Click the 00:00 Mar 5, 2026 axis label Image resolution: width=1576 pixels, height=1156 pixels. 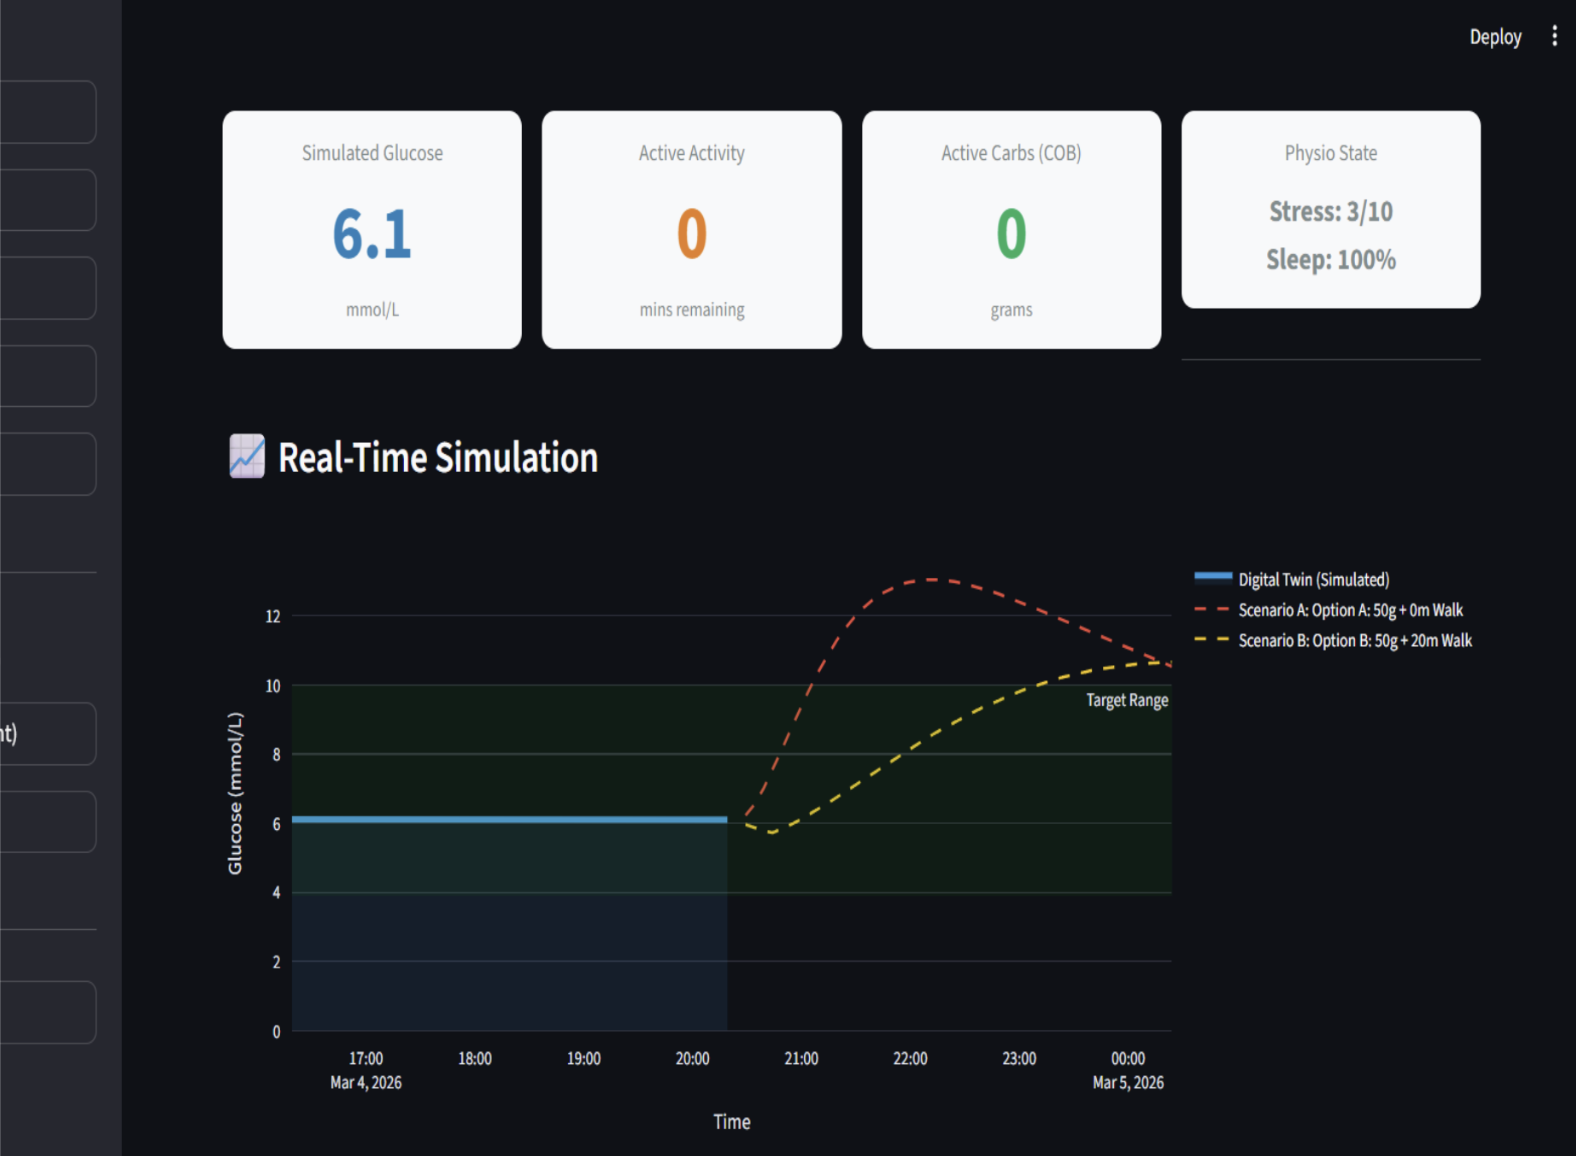[1128, 1070]
